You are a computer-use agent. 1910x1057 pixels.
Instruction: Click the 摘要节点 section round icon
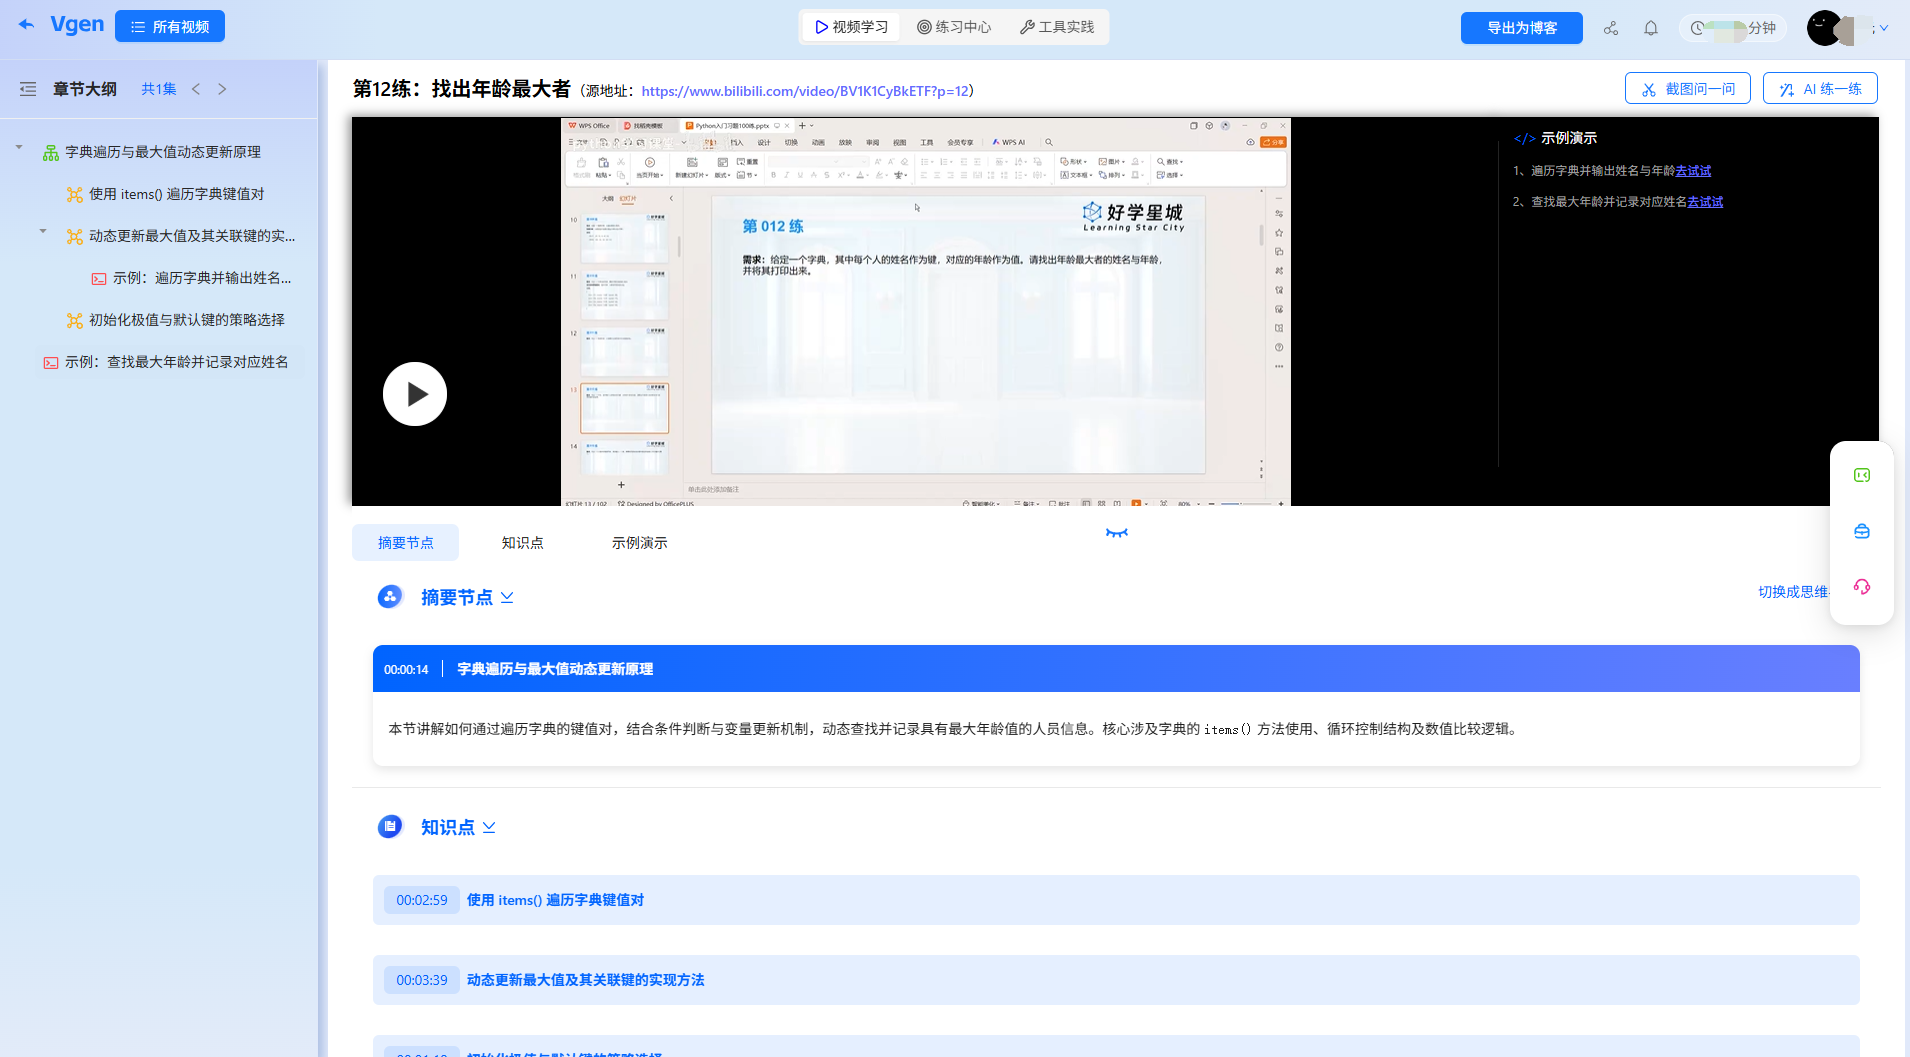tap(390, 597)
